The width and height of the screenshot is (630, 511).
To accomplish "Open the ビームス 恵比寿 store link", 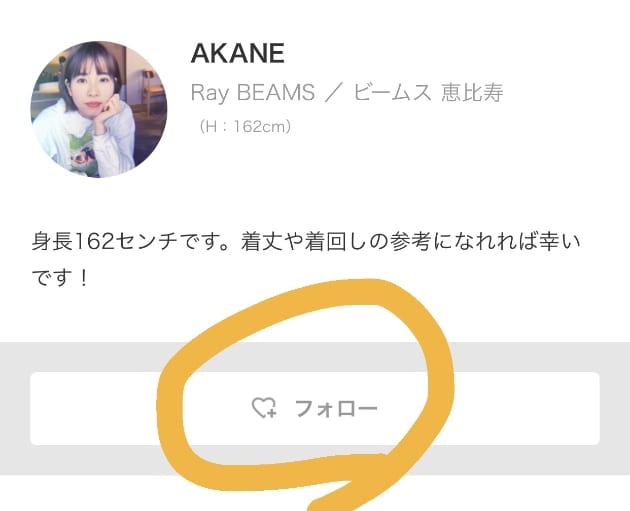I will click(428, 92).
